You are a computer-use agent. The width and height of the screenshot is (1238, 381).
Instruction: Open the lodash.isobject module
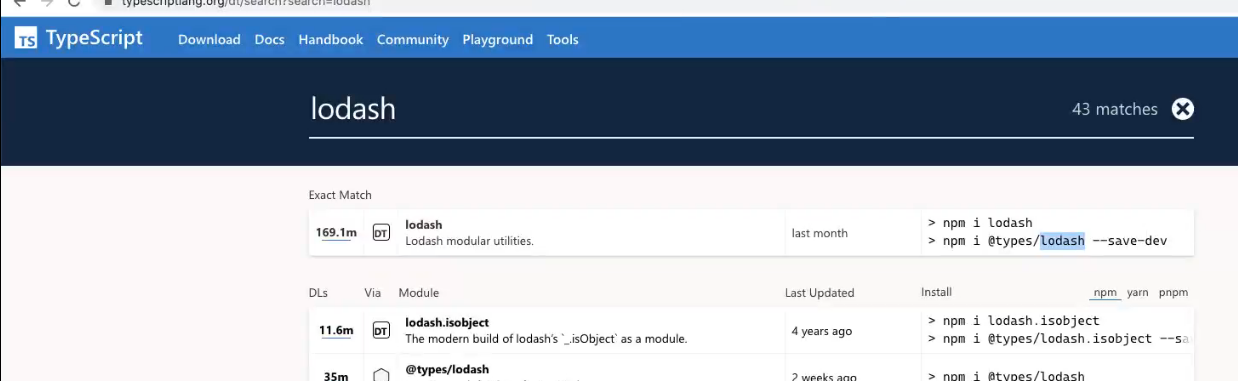[x=447, y=322]
